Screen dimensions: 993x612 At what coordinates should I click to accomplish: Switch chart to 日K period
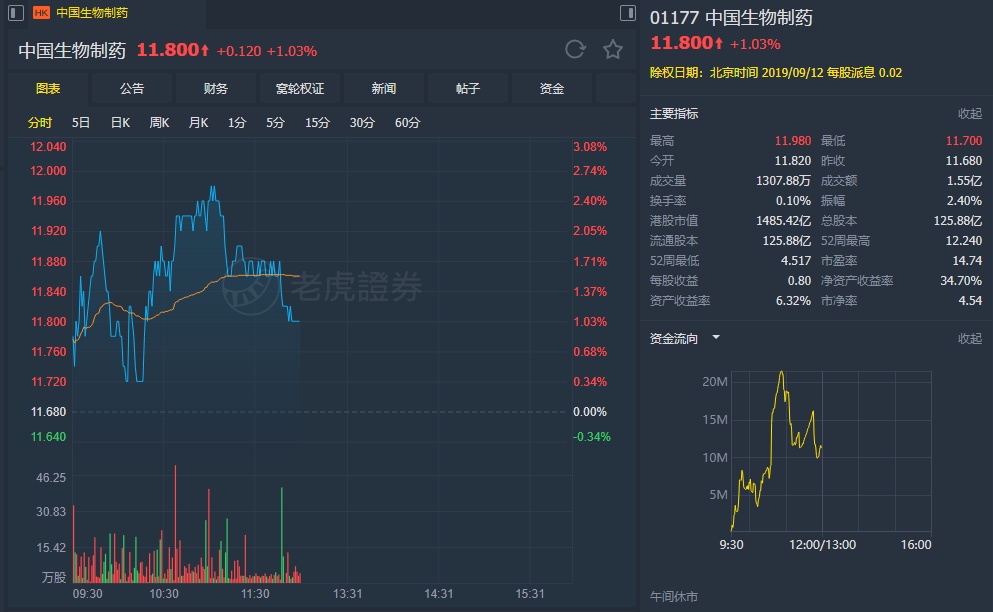(120, 123)
